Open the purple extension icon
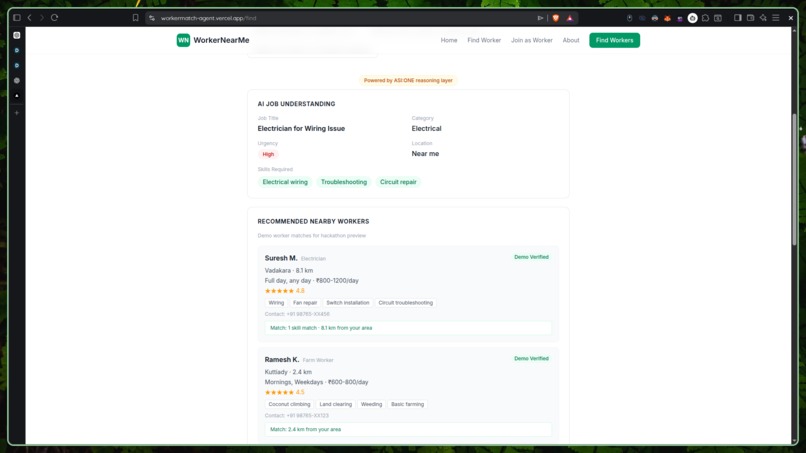 [680, 18]
